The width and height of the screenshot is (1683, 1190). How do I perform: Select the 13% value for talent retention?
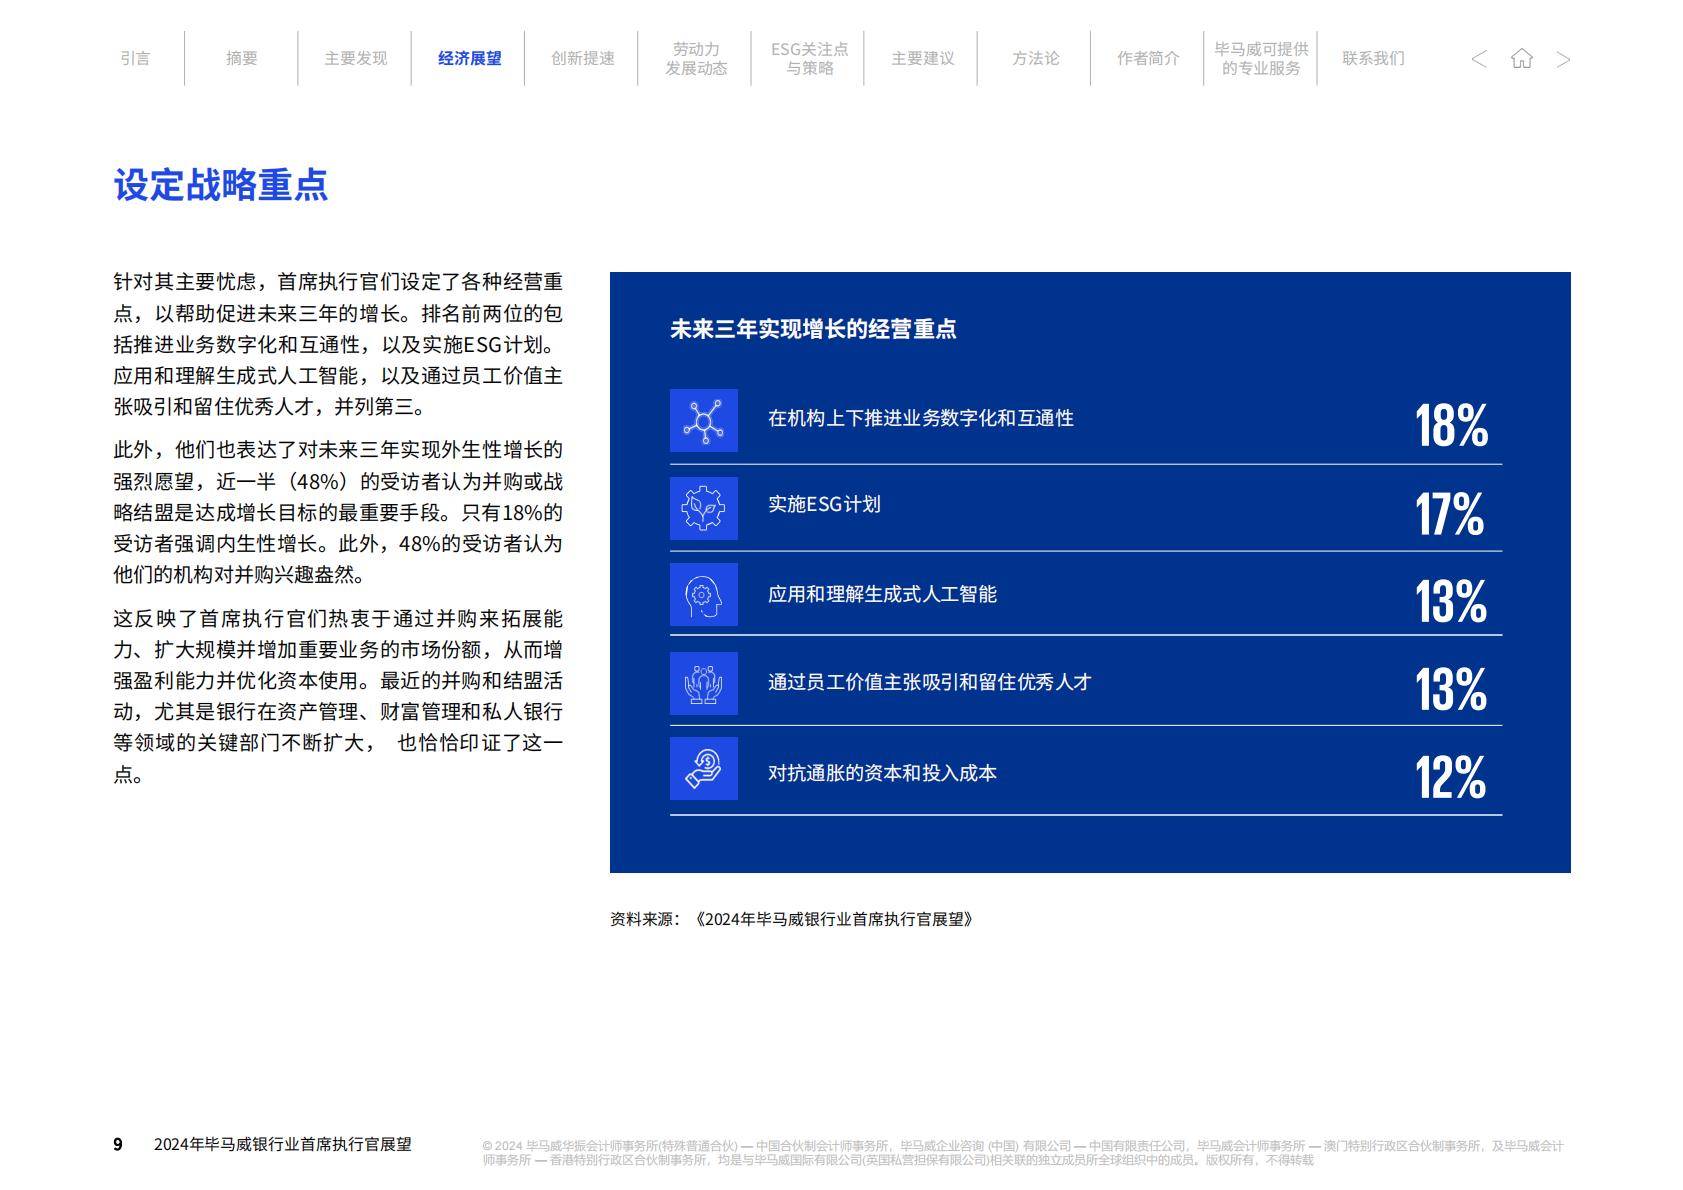(1451, 689)
